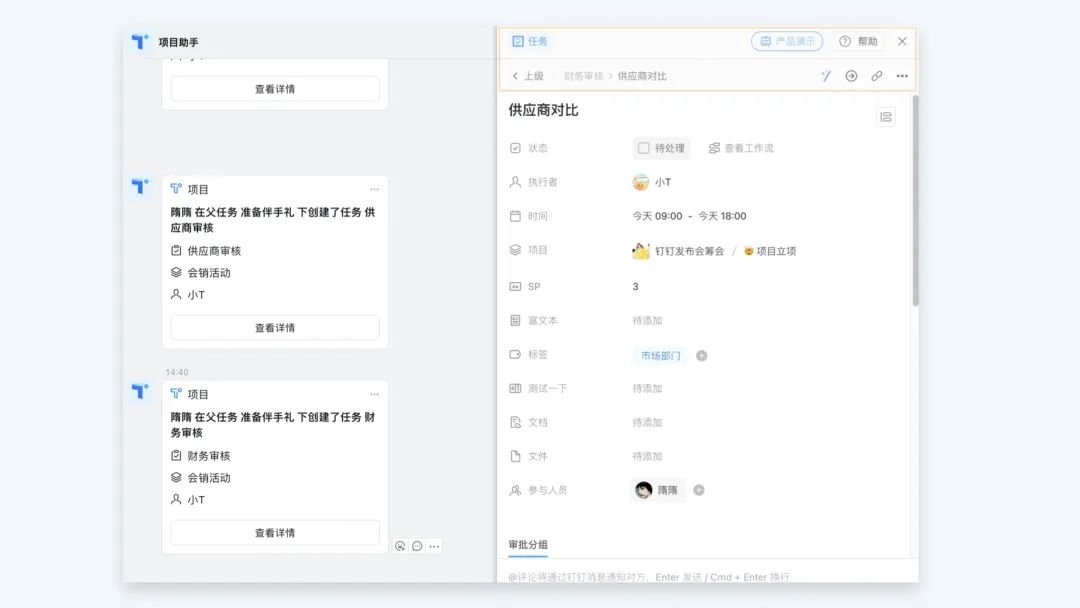Click the layout icon beside the 供应商对比 title

885,117
